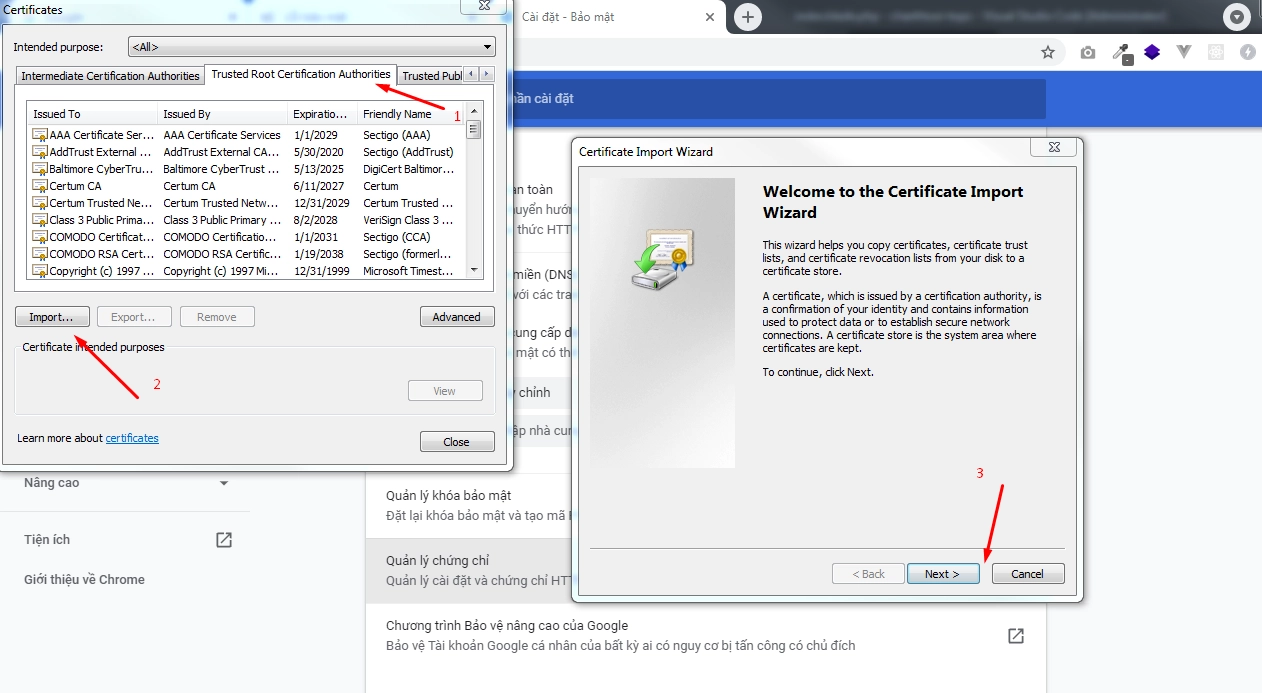This screenshot has height=693, width=1262.
Task: Switch to Intermediate Certification Authorities tab
Action: 110,76
